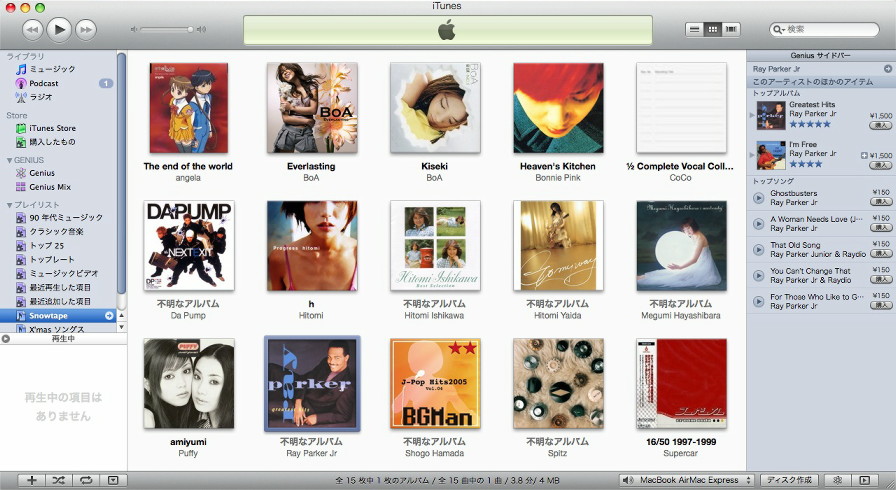
Task: Expand I'm Free album triangle
Action: click(x=752, y=155)
